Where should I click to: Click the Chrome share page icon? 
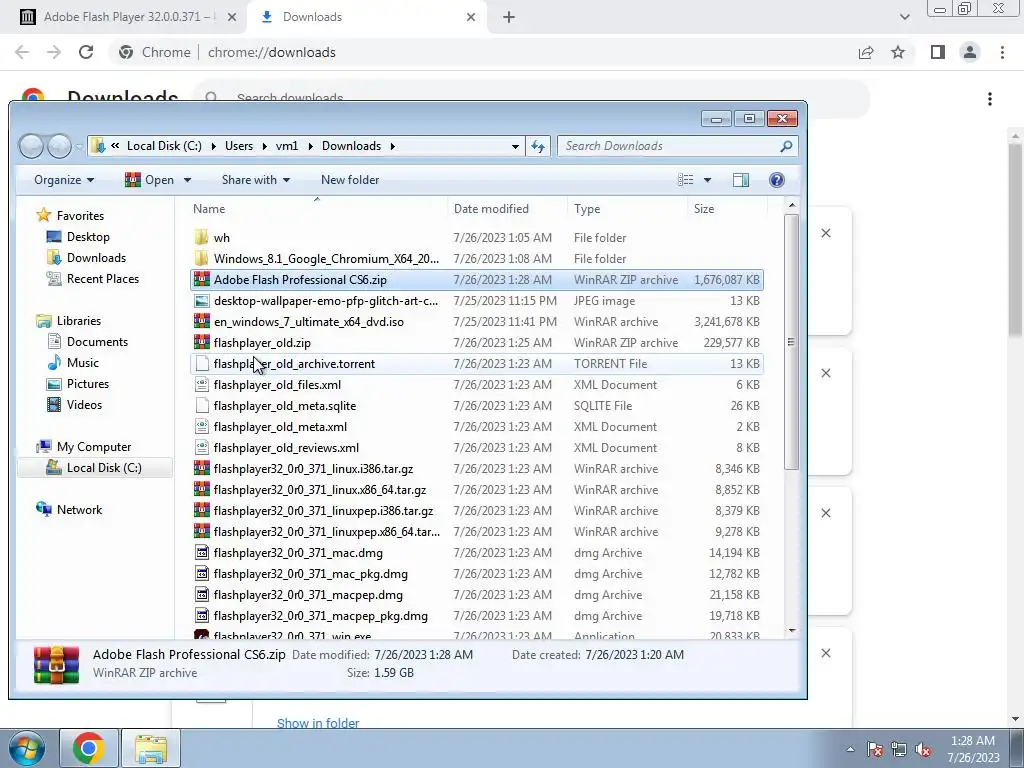[866, 52]
